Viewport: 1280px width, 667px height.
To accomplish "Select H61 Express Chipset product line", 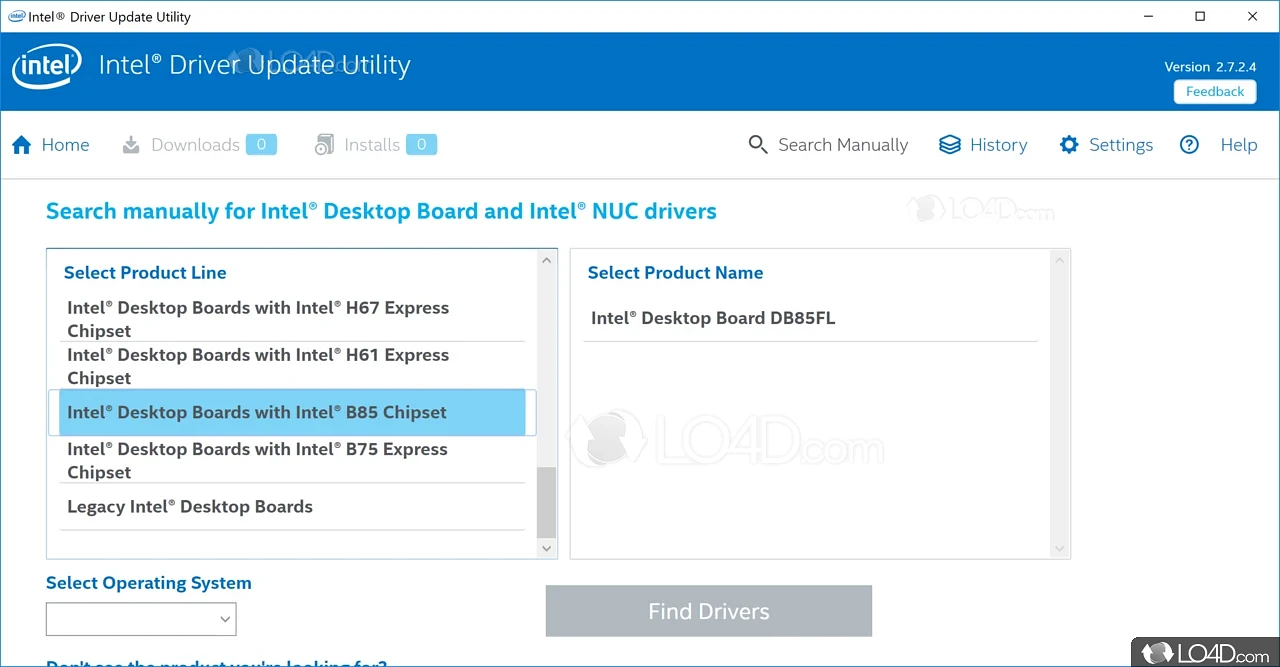I will pos(258,366).
